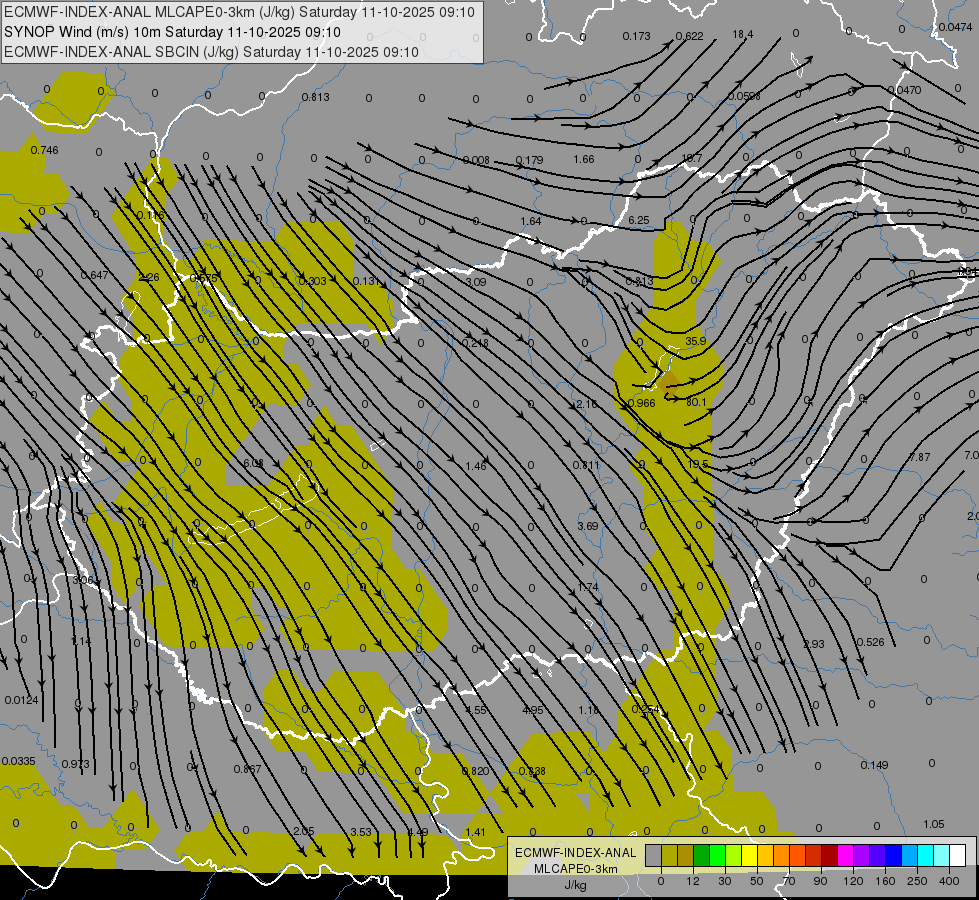Viewport: 979px width, 900px height.
Task: Click the gray swatch in the MLCAPE legend
Action: click(653, 855)
